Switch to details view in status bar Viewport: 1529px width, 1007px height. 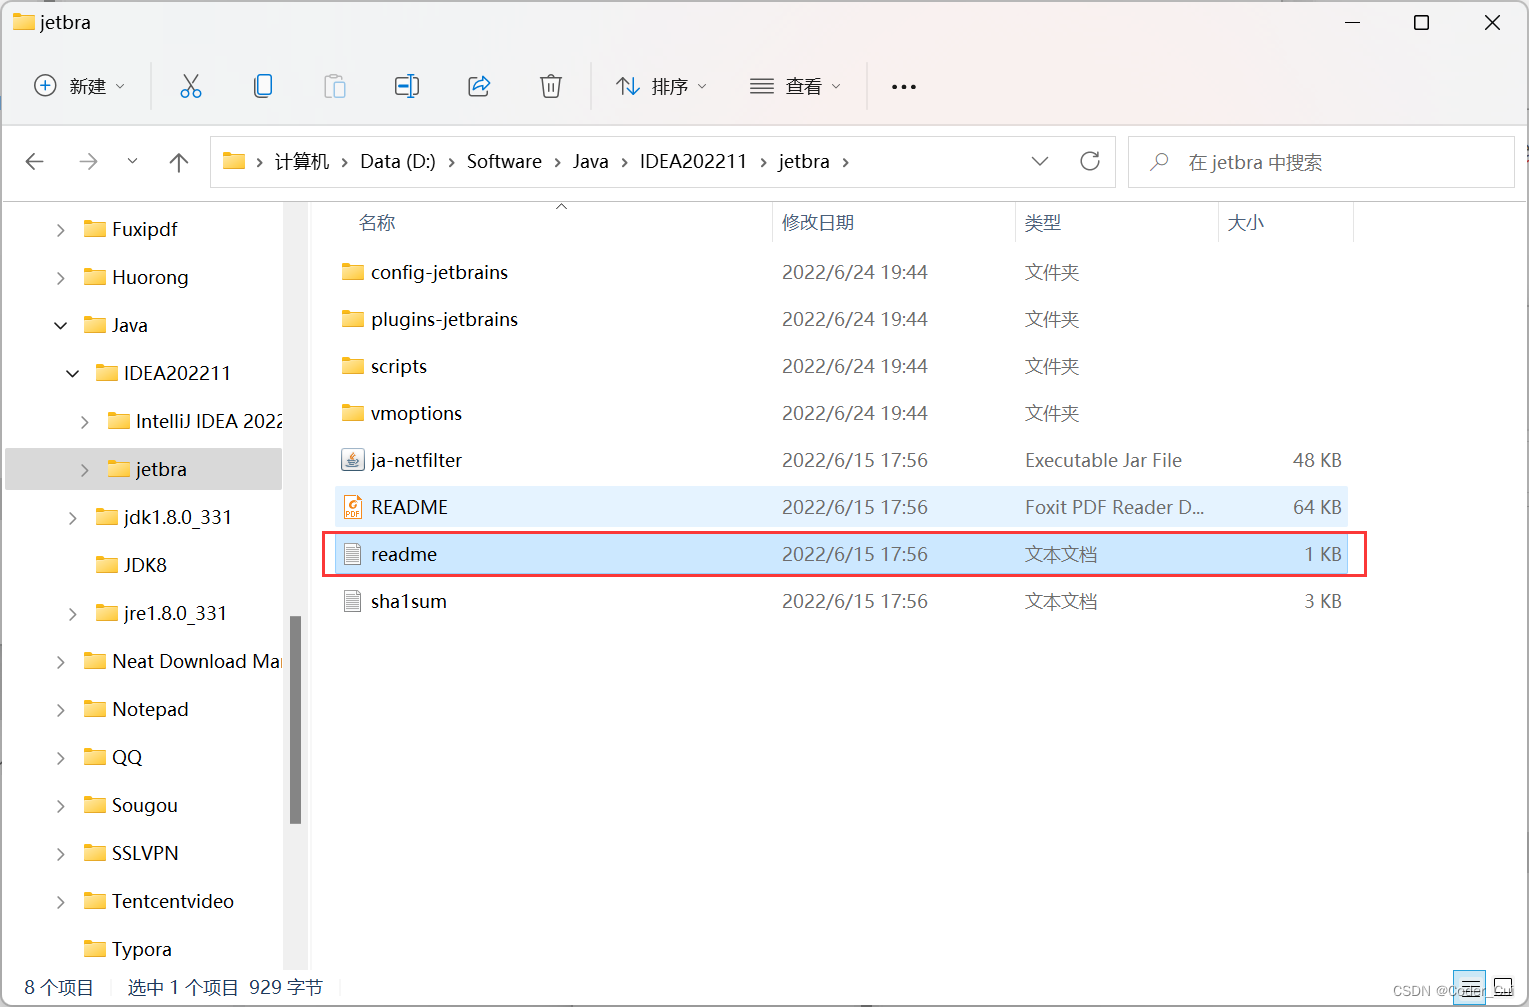tap(1469, 988)
